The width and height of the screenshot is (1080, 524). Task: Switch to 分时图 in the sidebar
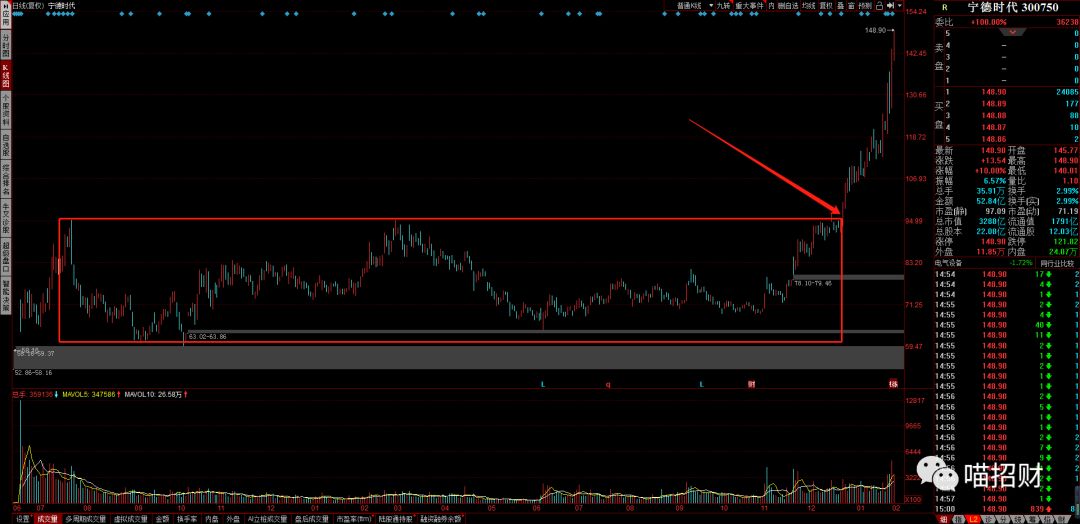(x=6, y=43)
